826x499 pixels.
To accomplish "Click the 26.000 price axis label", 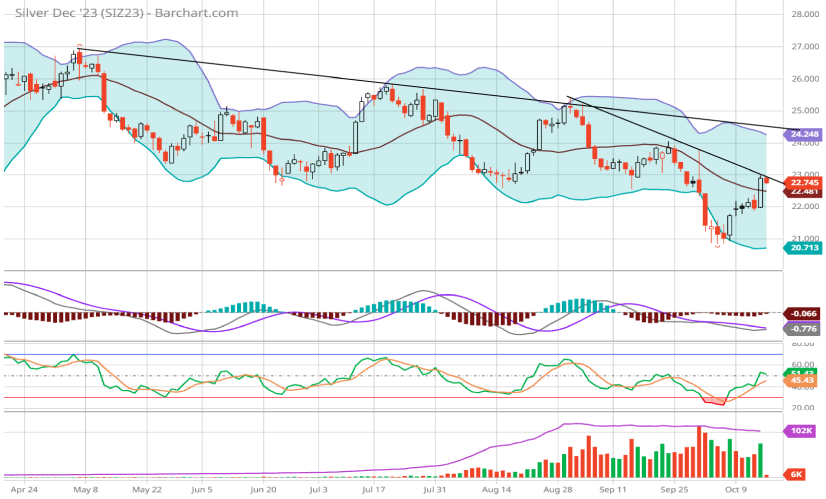I will (x=805, y=79).
